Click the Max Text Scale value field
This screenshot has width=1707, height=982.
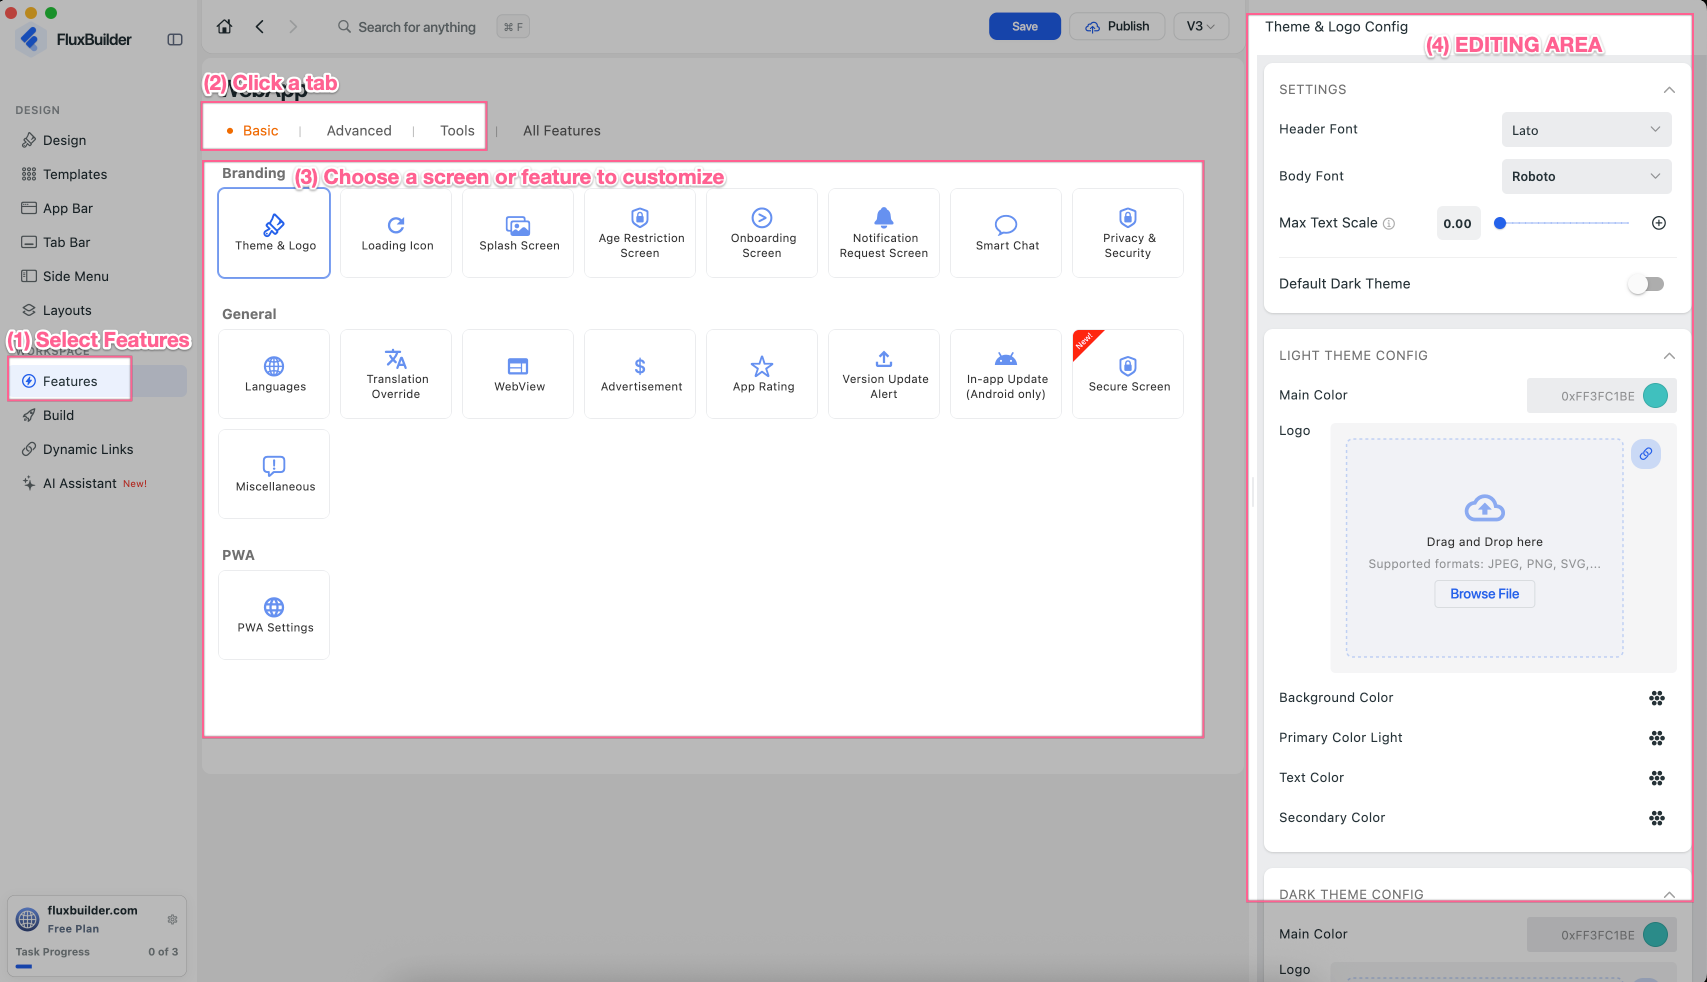1458,224
